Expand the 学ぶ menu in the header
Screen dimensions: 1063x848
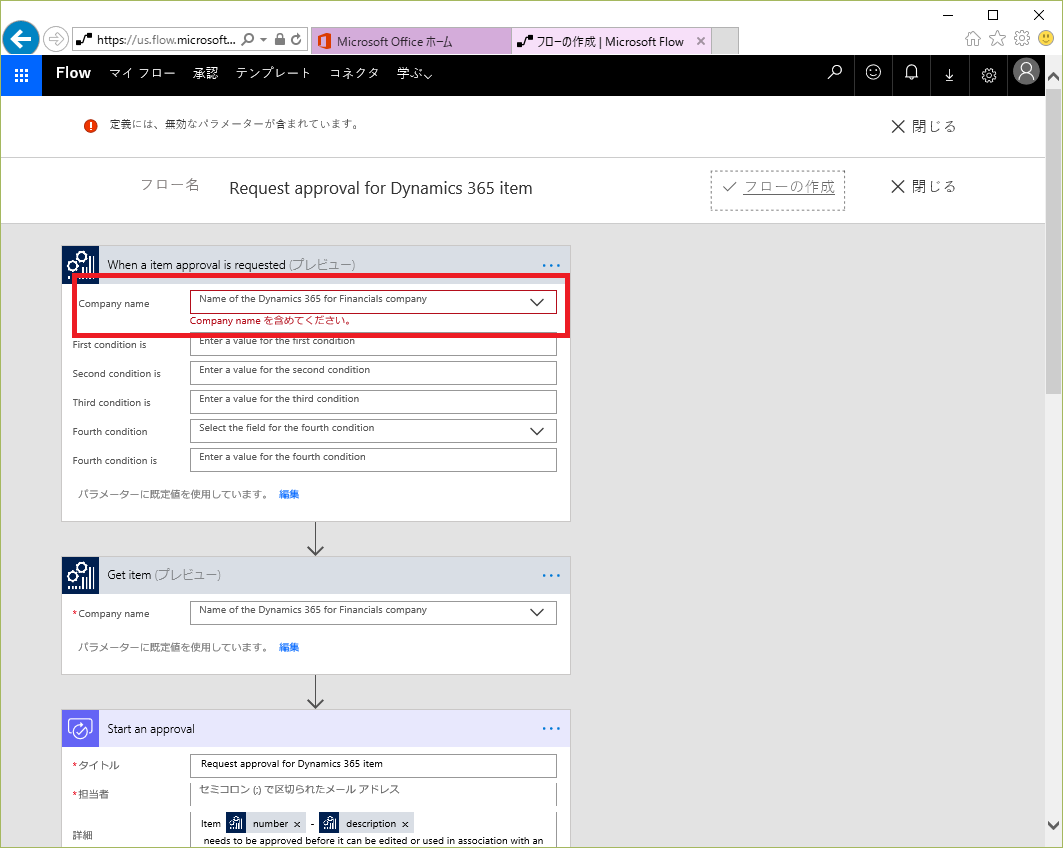tap(414, 73)
